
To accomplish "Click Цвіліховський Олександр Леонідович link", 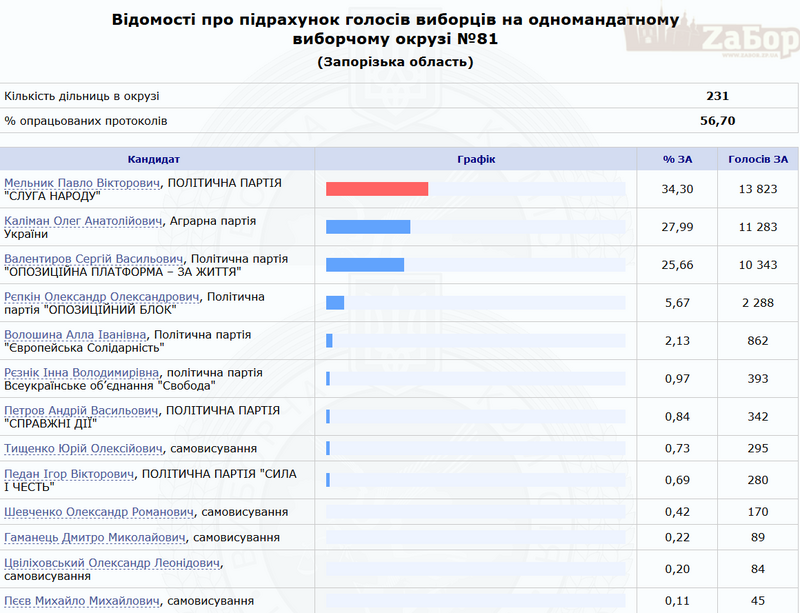I will tap(111, 564).
